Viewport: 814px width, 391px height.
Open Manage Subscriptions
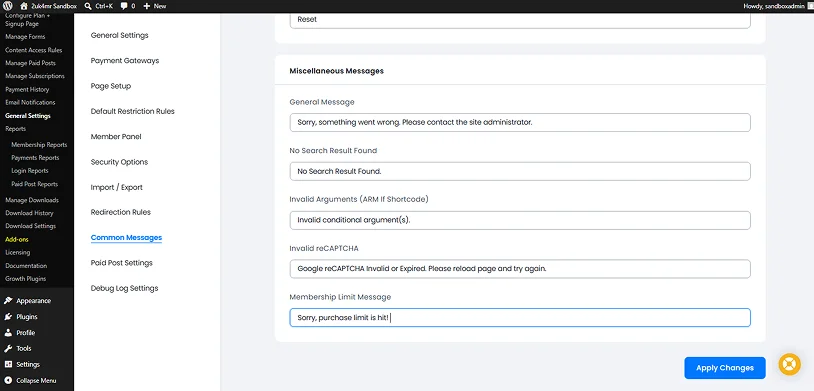click(35, 76)
